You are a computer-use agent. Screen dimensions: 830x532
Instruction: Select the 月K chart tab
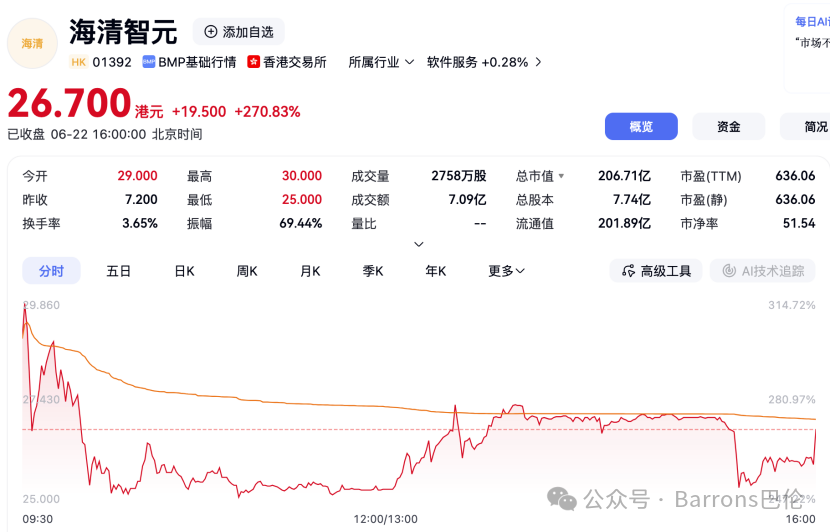click(310, 271)
